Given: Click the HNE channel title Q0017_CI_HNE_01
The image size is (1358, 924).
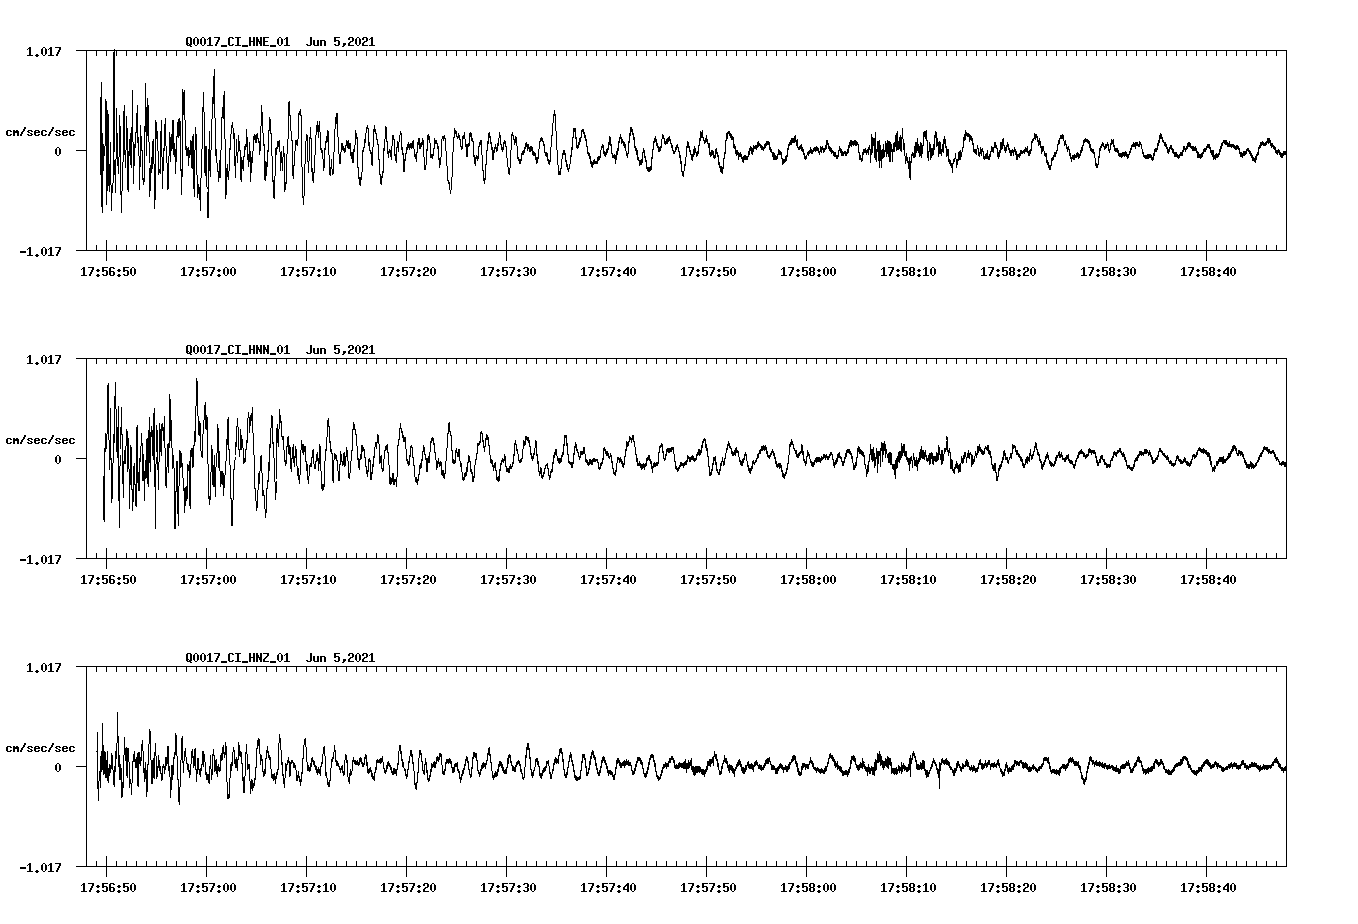Looking at the screenshot, I should (238, 42).
